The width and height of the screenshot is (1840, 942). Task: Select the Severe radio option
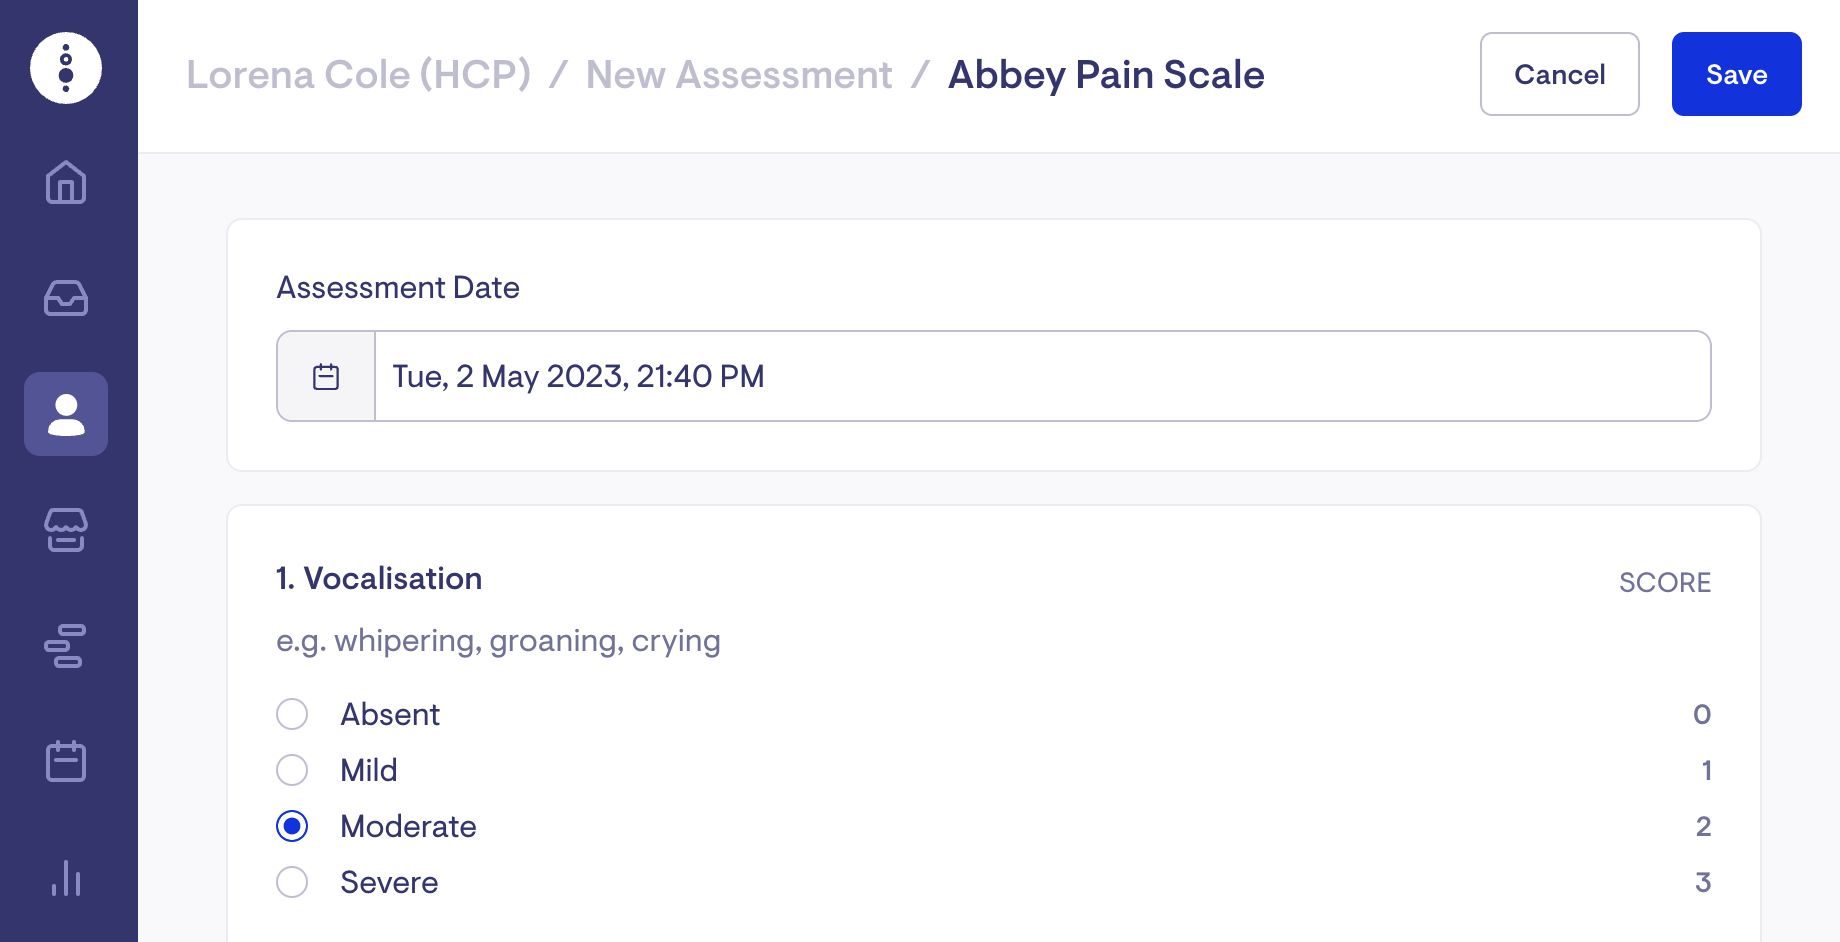(x=292, y=882)
